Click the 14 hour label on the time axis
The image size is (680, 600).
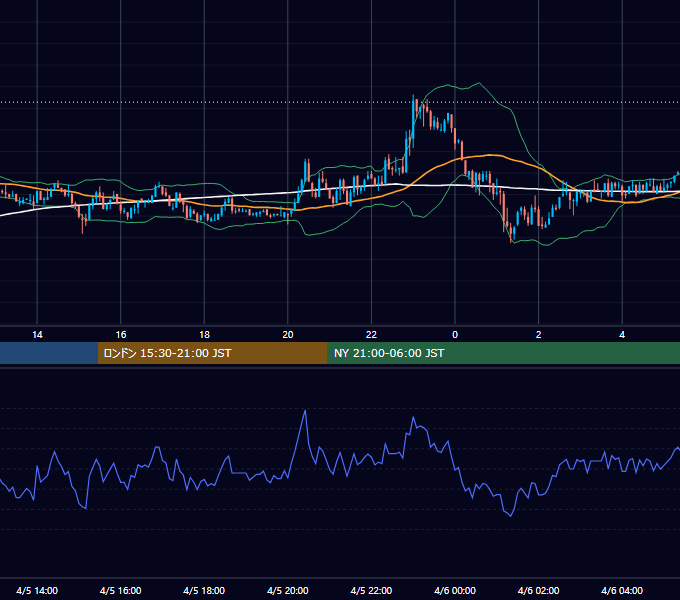37,335
